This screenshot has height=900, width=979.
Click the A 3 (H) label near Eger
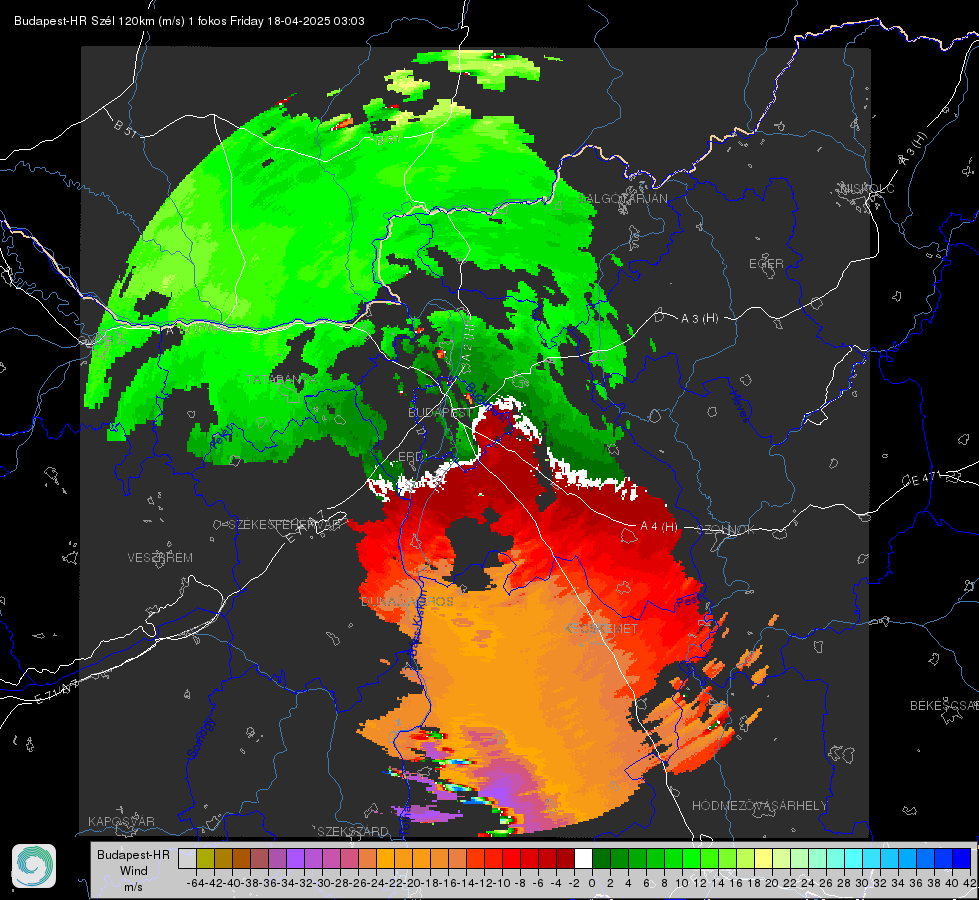(x=699, y=318)
